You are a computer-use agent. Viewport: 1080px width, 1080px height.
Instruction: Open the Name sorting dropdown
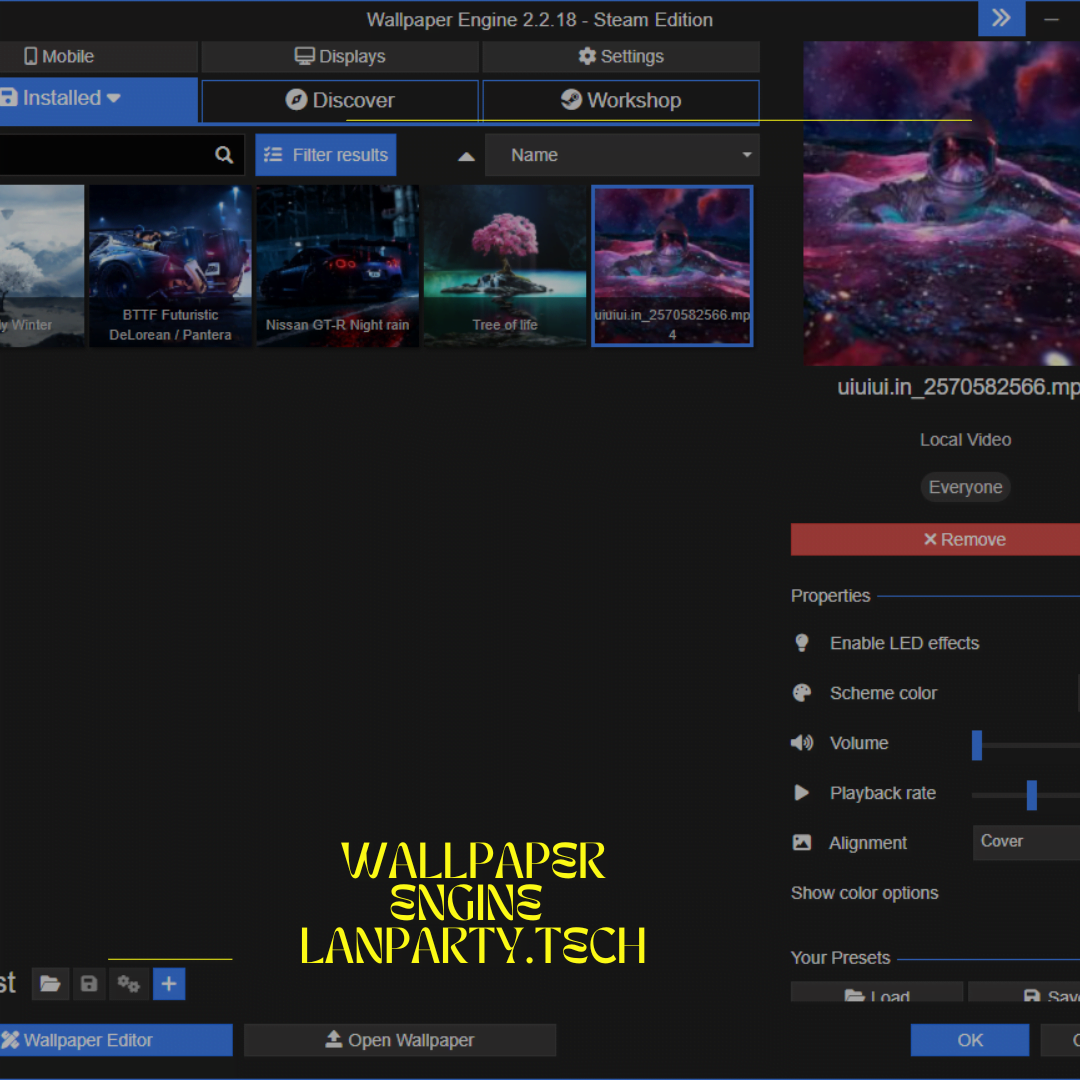622,154
